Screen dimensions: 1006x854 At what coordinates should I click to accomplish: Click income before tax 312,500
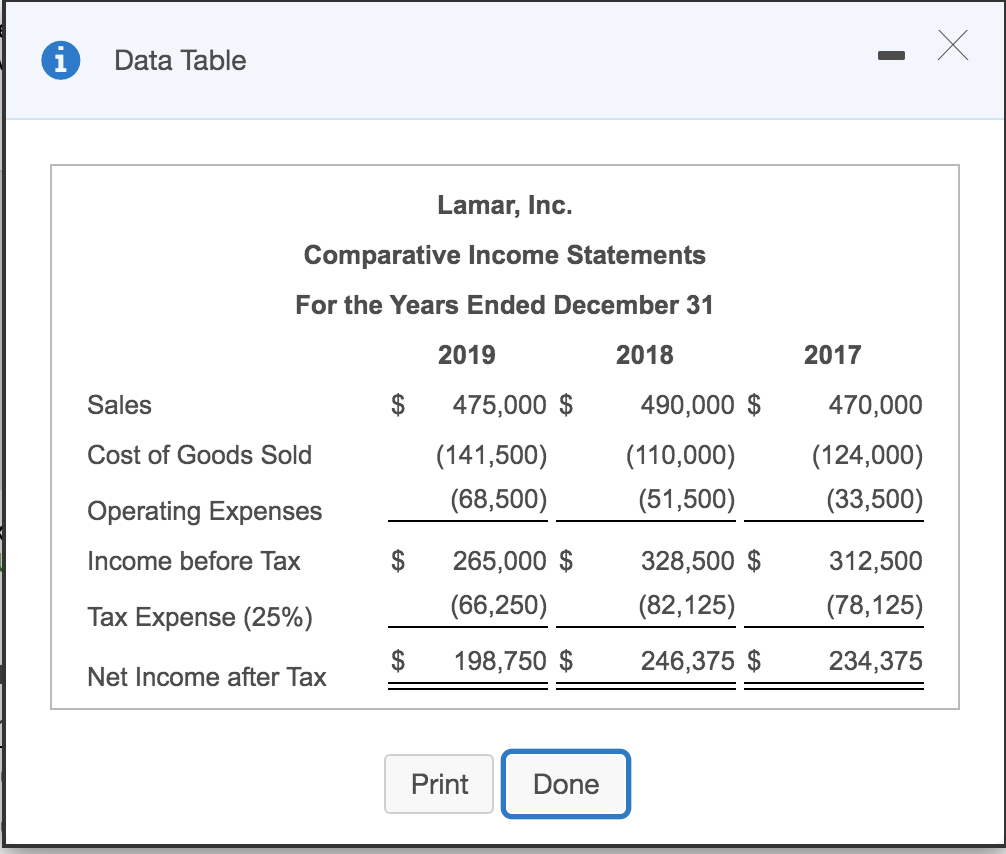click(875, 561)
